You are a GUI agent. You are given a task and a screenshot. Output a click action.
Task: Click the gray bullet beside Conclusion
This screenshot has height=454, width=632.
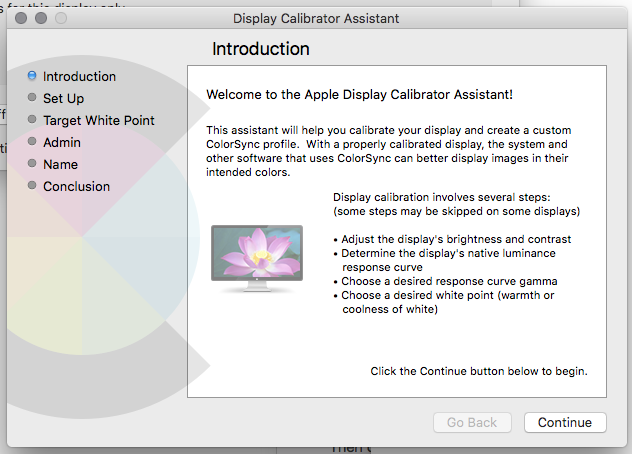pyautogui.click(x=32, y=185)
